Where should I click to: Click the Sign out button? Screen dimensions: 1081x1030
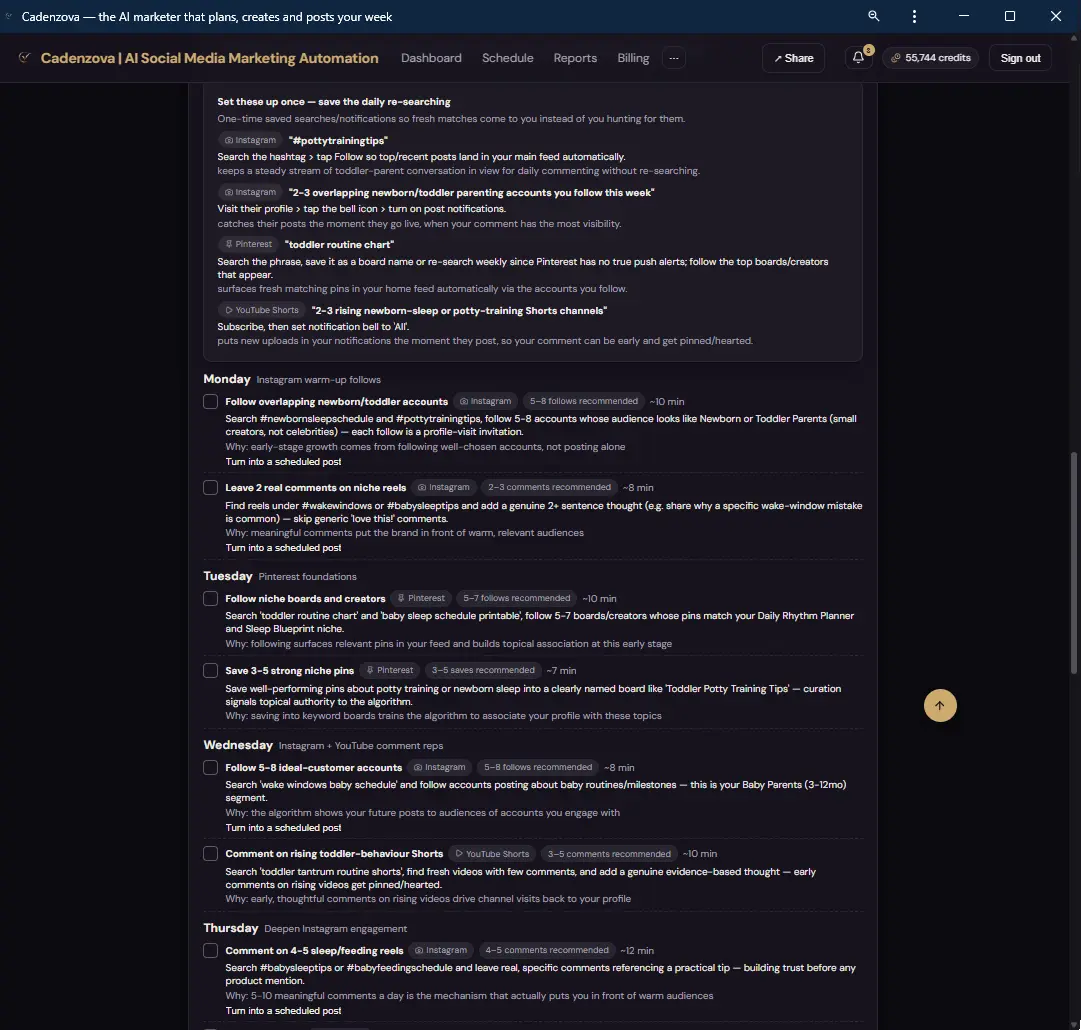coord(1020,58)
